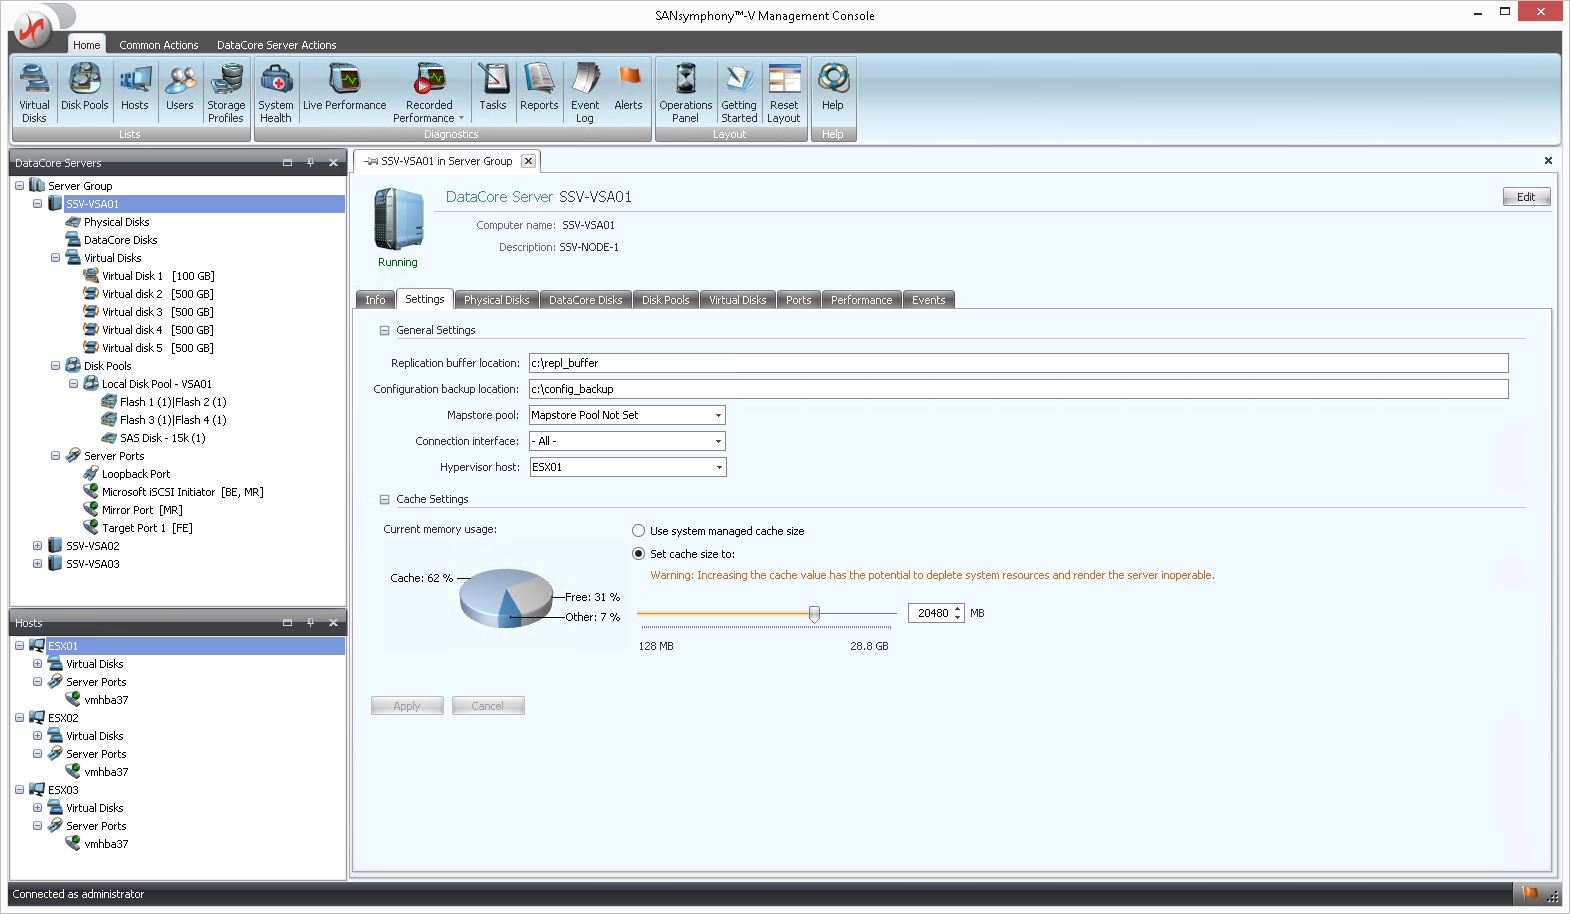Click Reset Layout icon
Screen dimensions: 1570x914
pos(784,91)
